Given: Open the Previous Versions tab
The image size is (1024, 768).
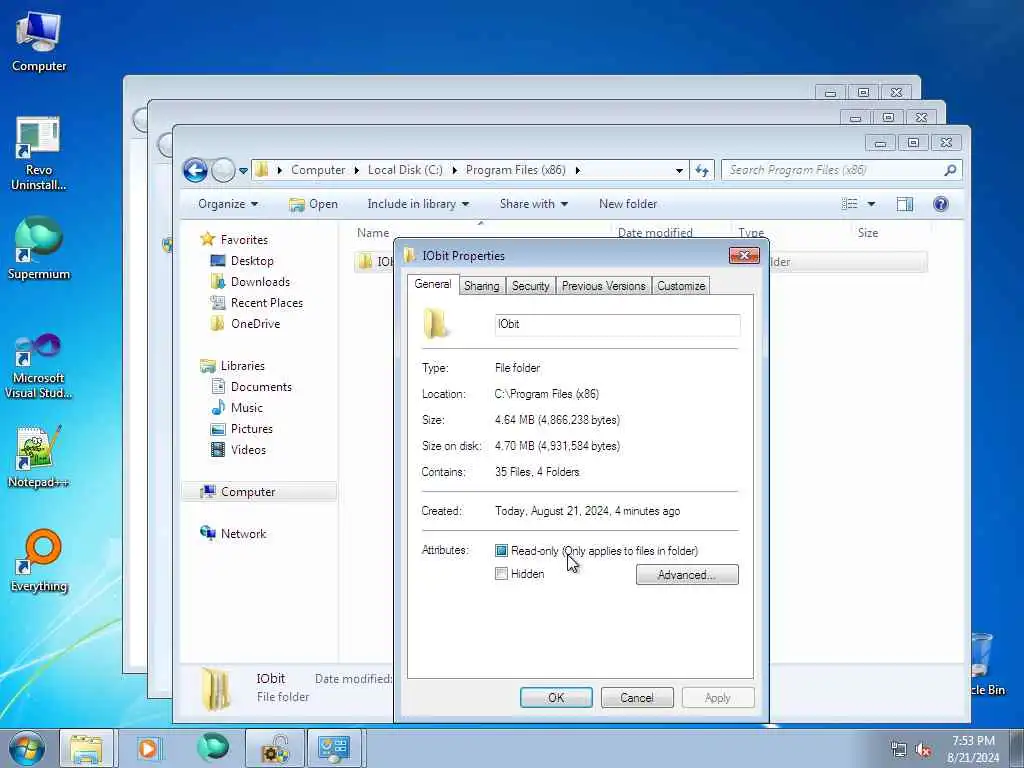Looking at the screenshot, I should [x=603, y=286].
